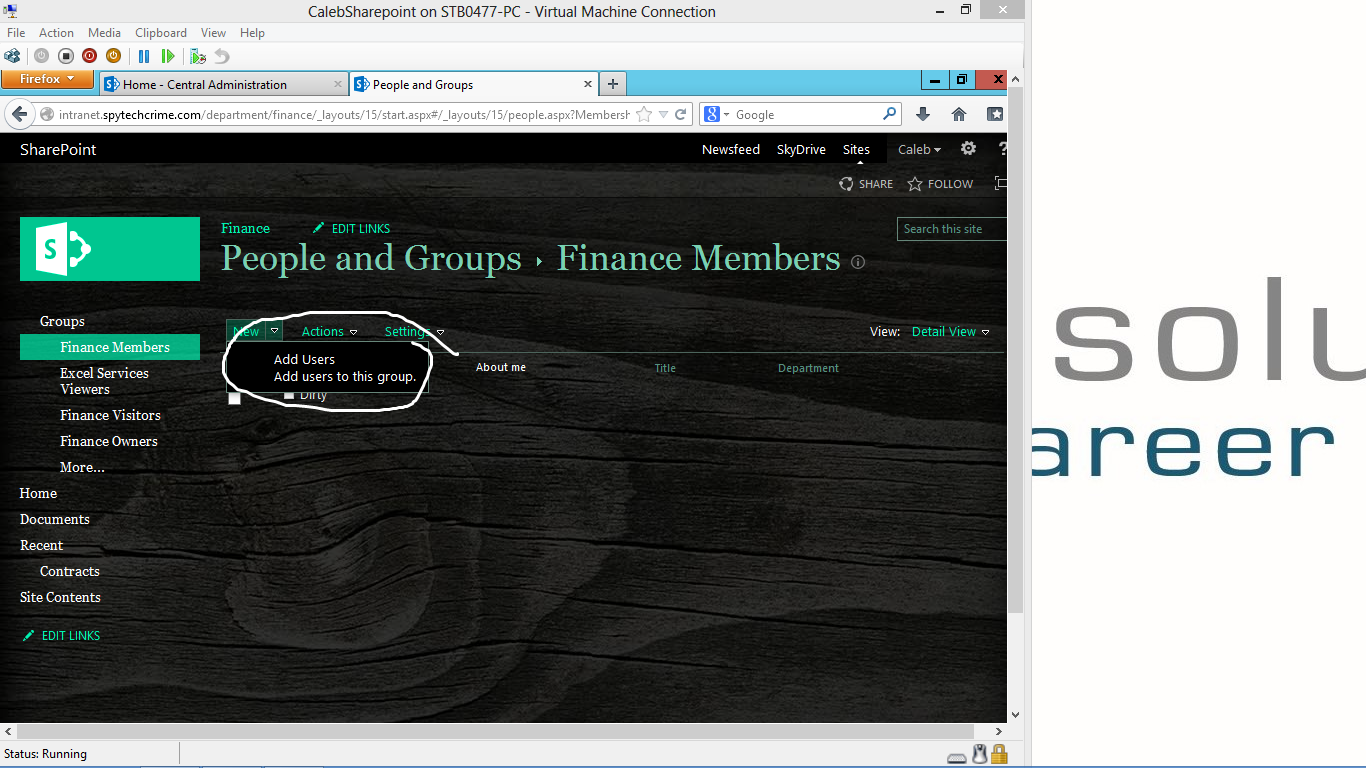
Task: Click the focus on content icon
Action: (1000, 183)
